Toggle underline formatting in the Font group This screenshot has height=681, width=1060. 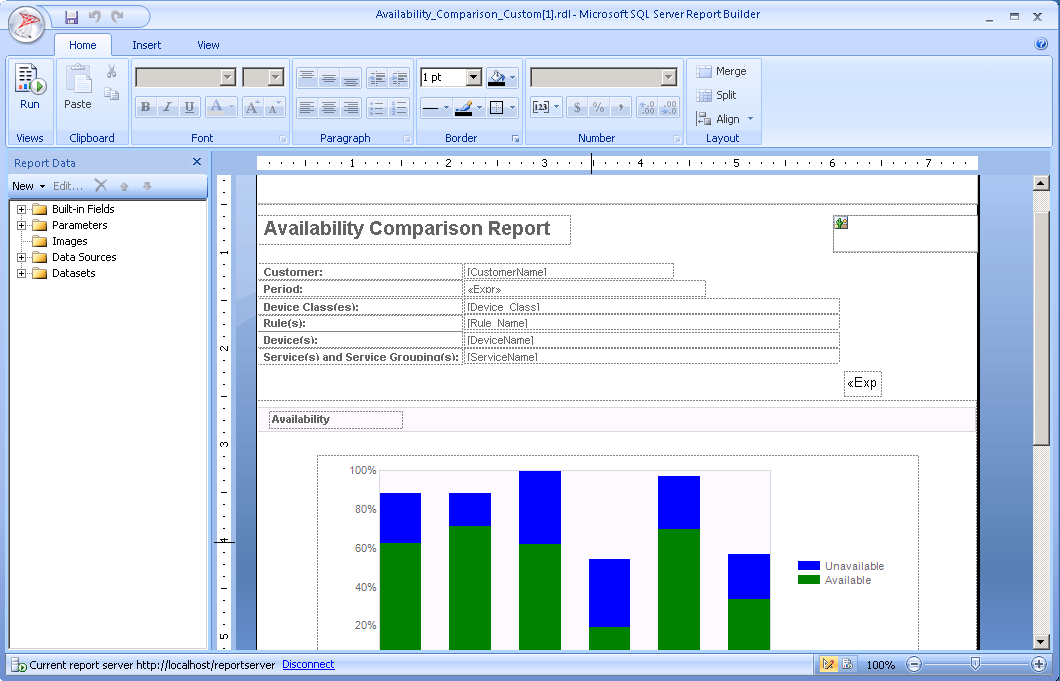point(188,106)
